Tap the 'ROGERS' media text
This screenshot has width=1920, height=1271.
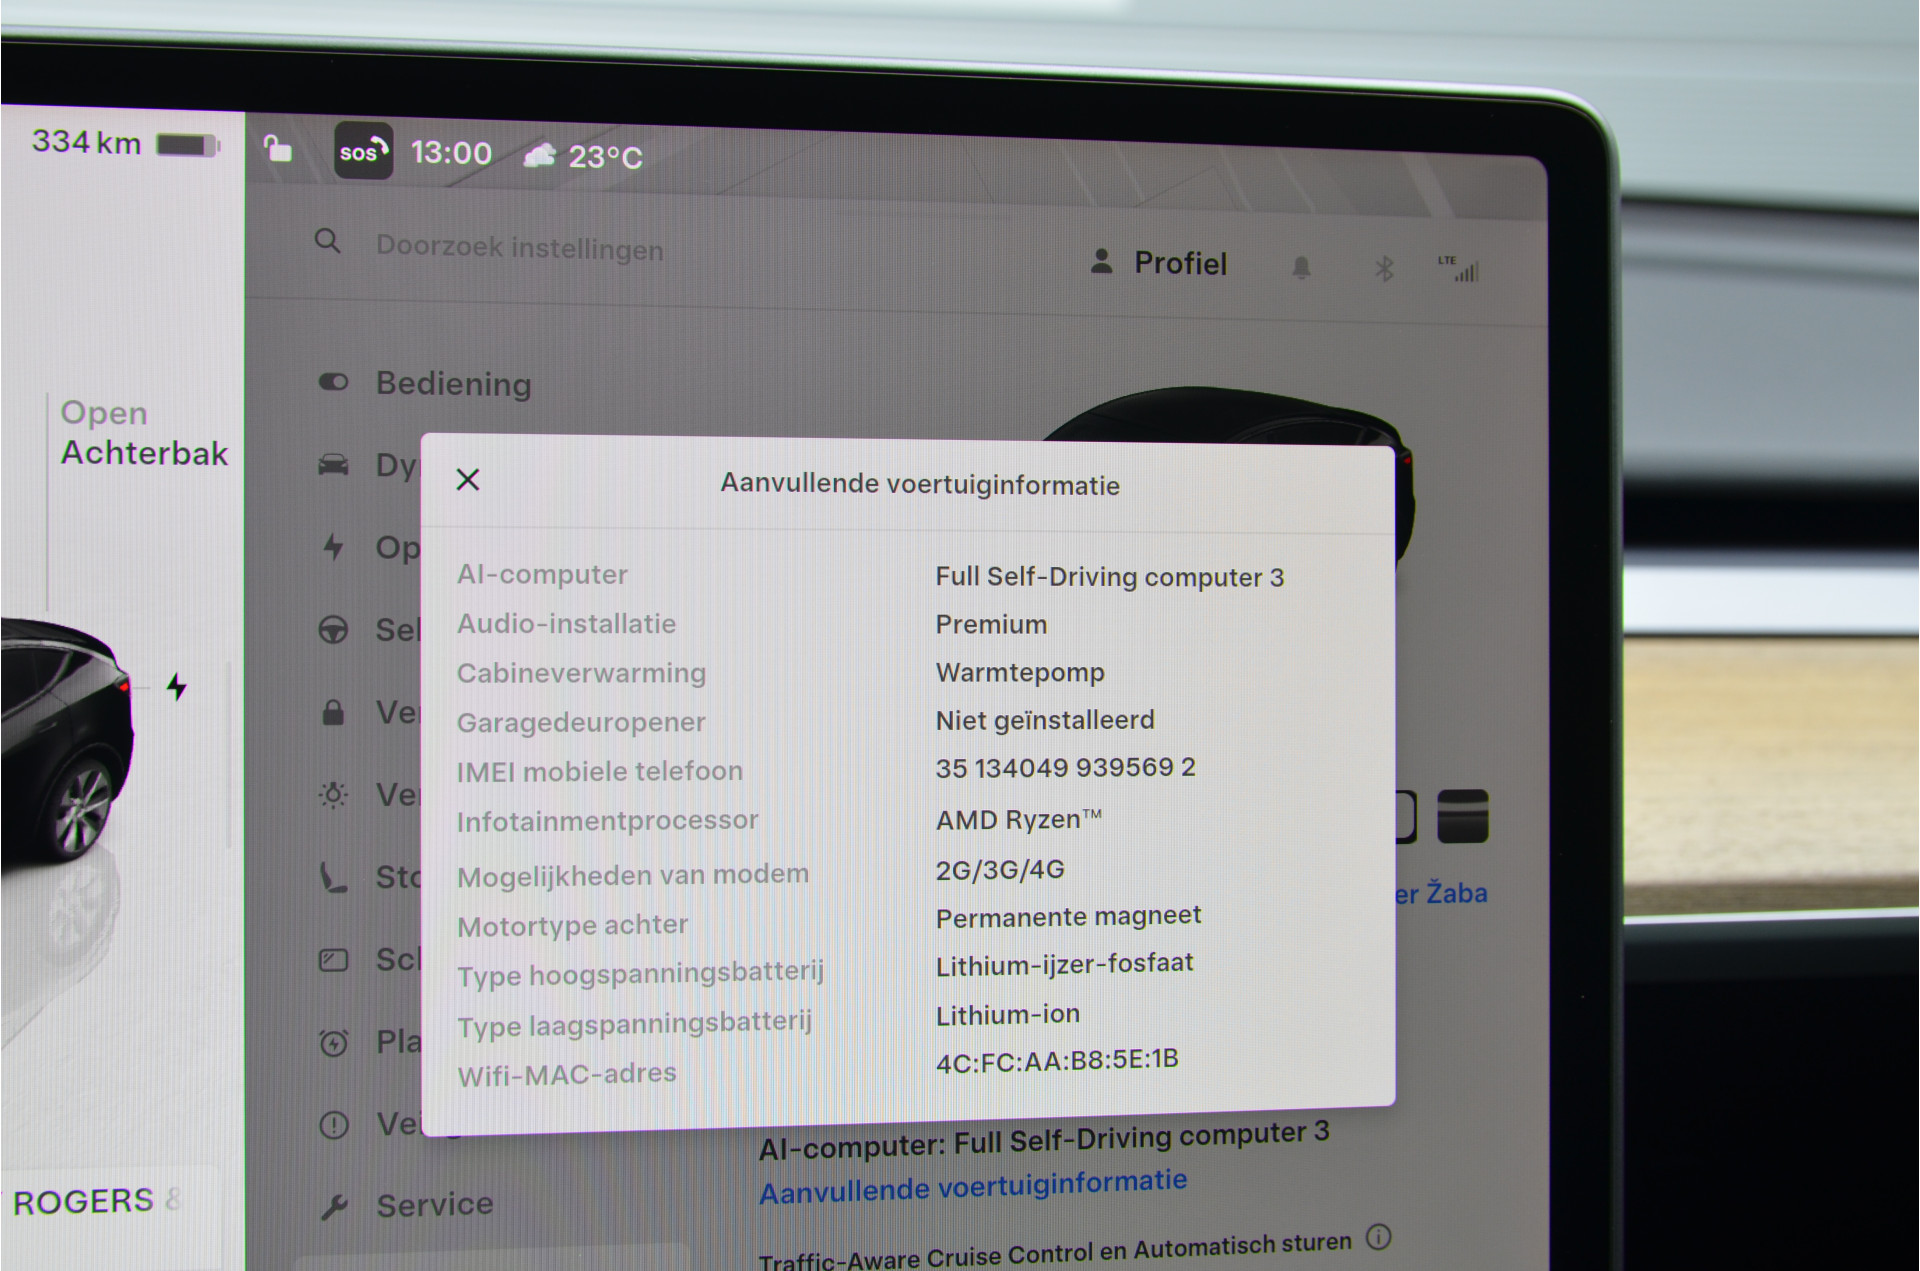84,1201
